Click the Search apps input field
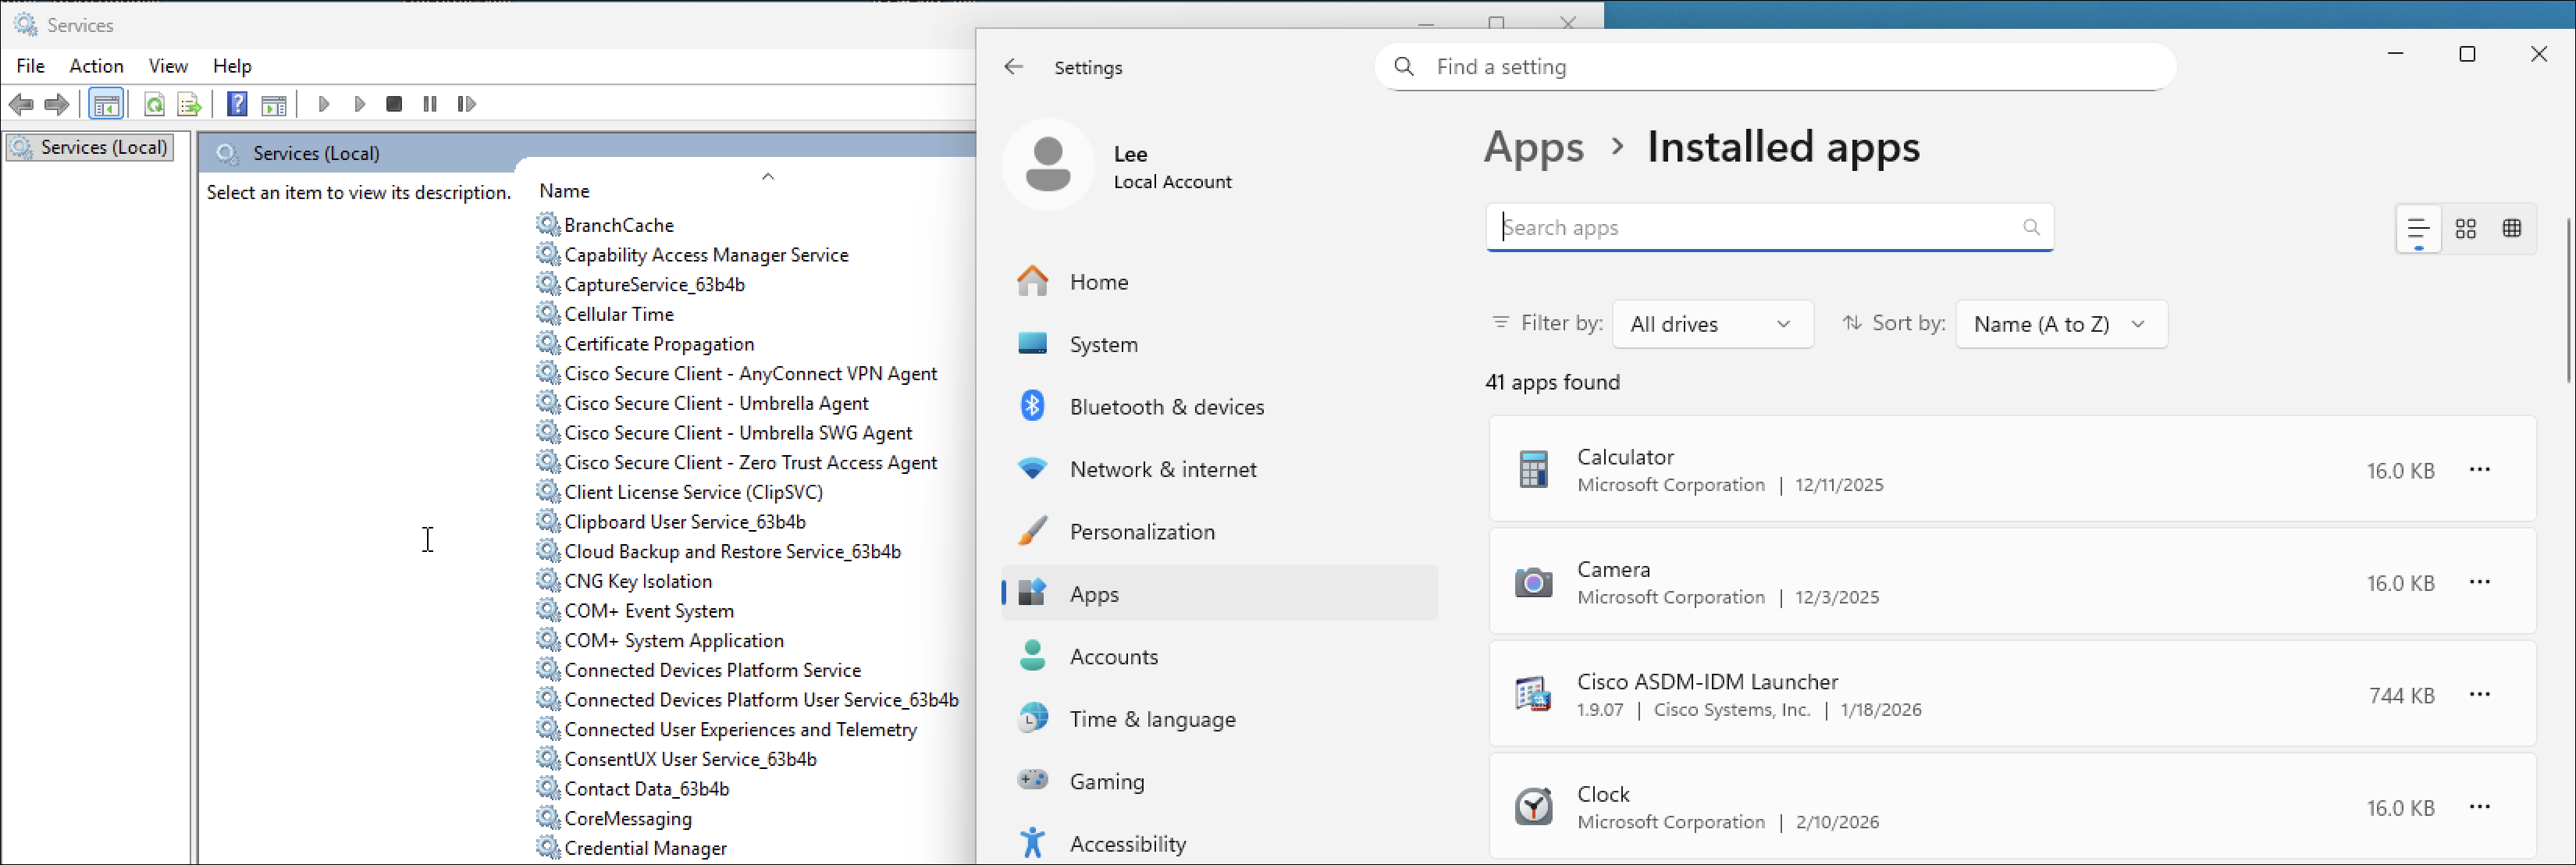2576x865 pixels. tap(1769, 228)
